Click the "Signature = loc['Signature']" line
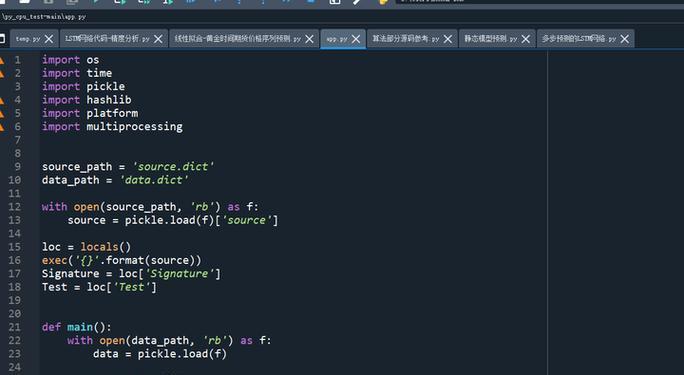The width and height of the screenshot is (684, 375). click(x=131, y=274)
